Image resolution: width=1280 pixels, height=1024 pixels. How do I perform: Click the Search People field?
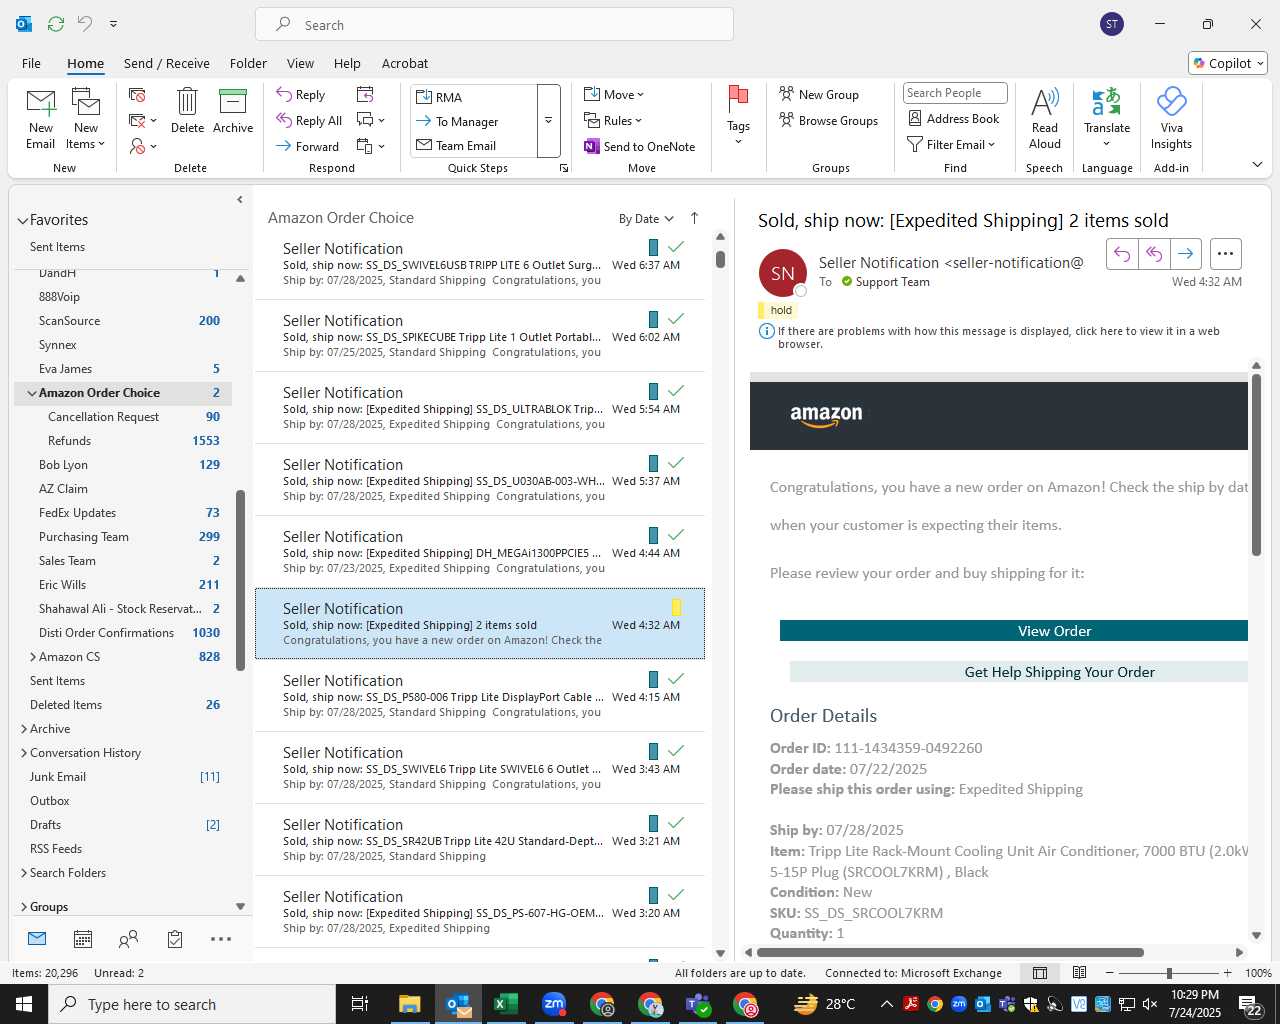pyautogui.click(x=955, y=93)
